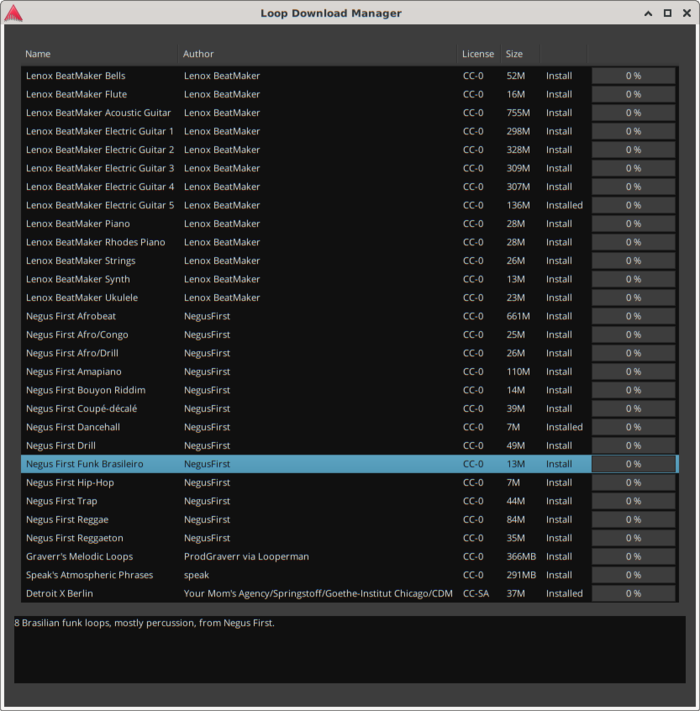Click author ProdGraverr via Looperman
700x711 pixels.
(x=246, y=557)
